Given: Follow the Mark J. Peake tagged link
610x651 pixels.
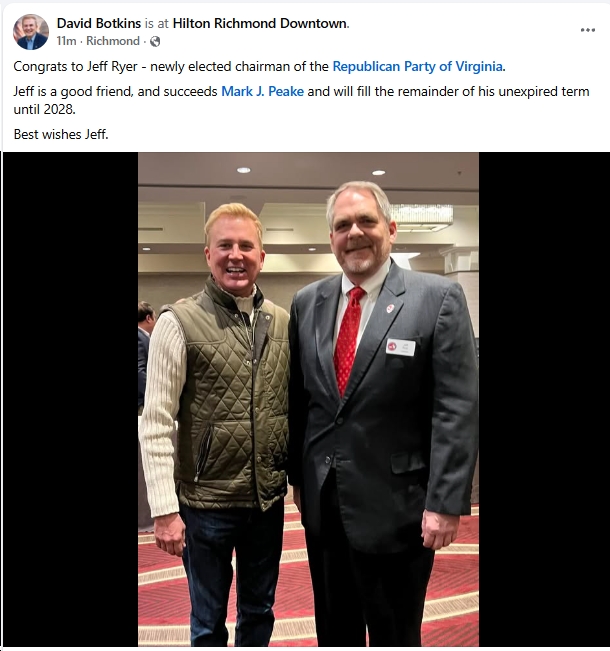Looking at the screenshot, I should click(262, 91).
